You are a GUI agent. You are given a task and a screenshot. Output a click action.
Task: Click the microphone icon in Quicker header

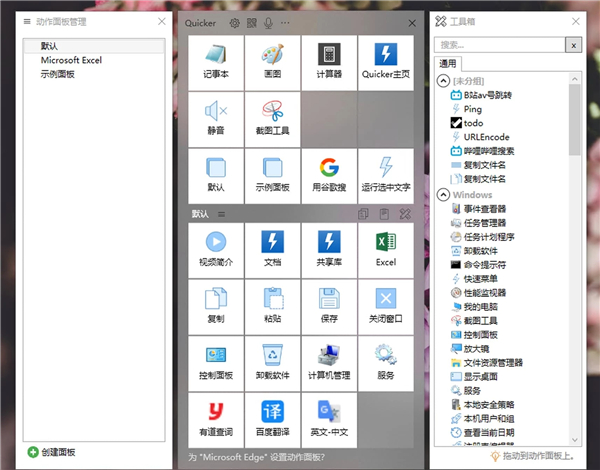point(267,22)
